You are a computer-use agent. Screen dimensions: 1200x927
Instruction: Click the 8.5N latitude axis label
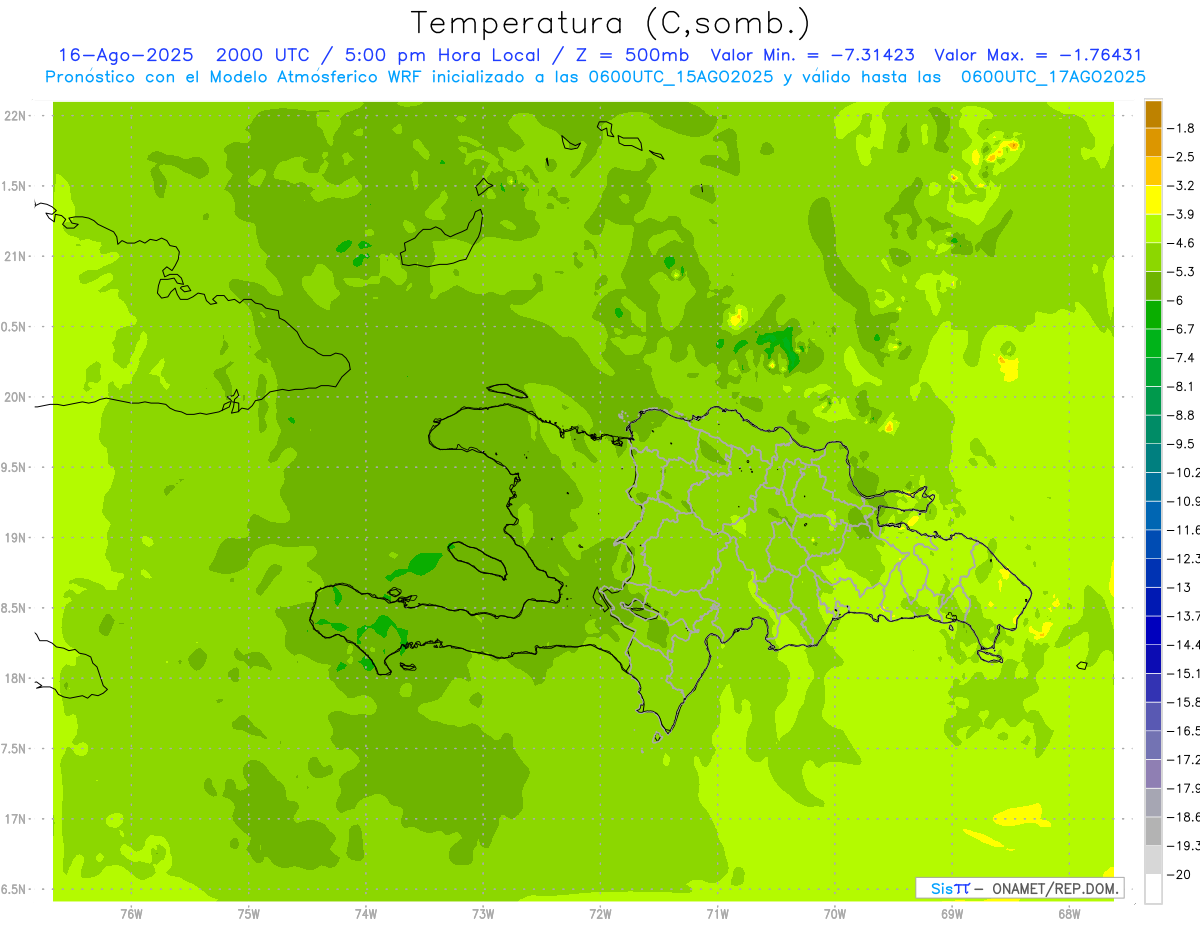[x=15, y=608]
